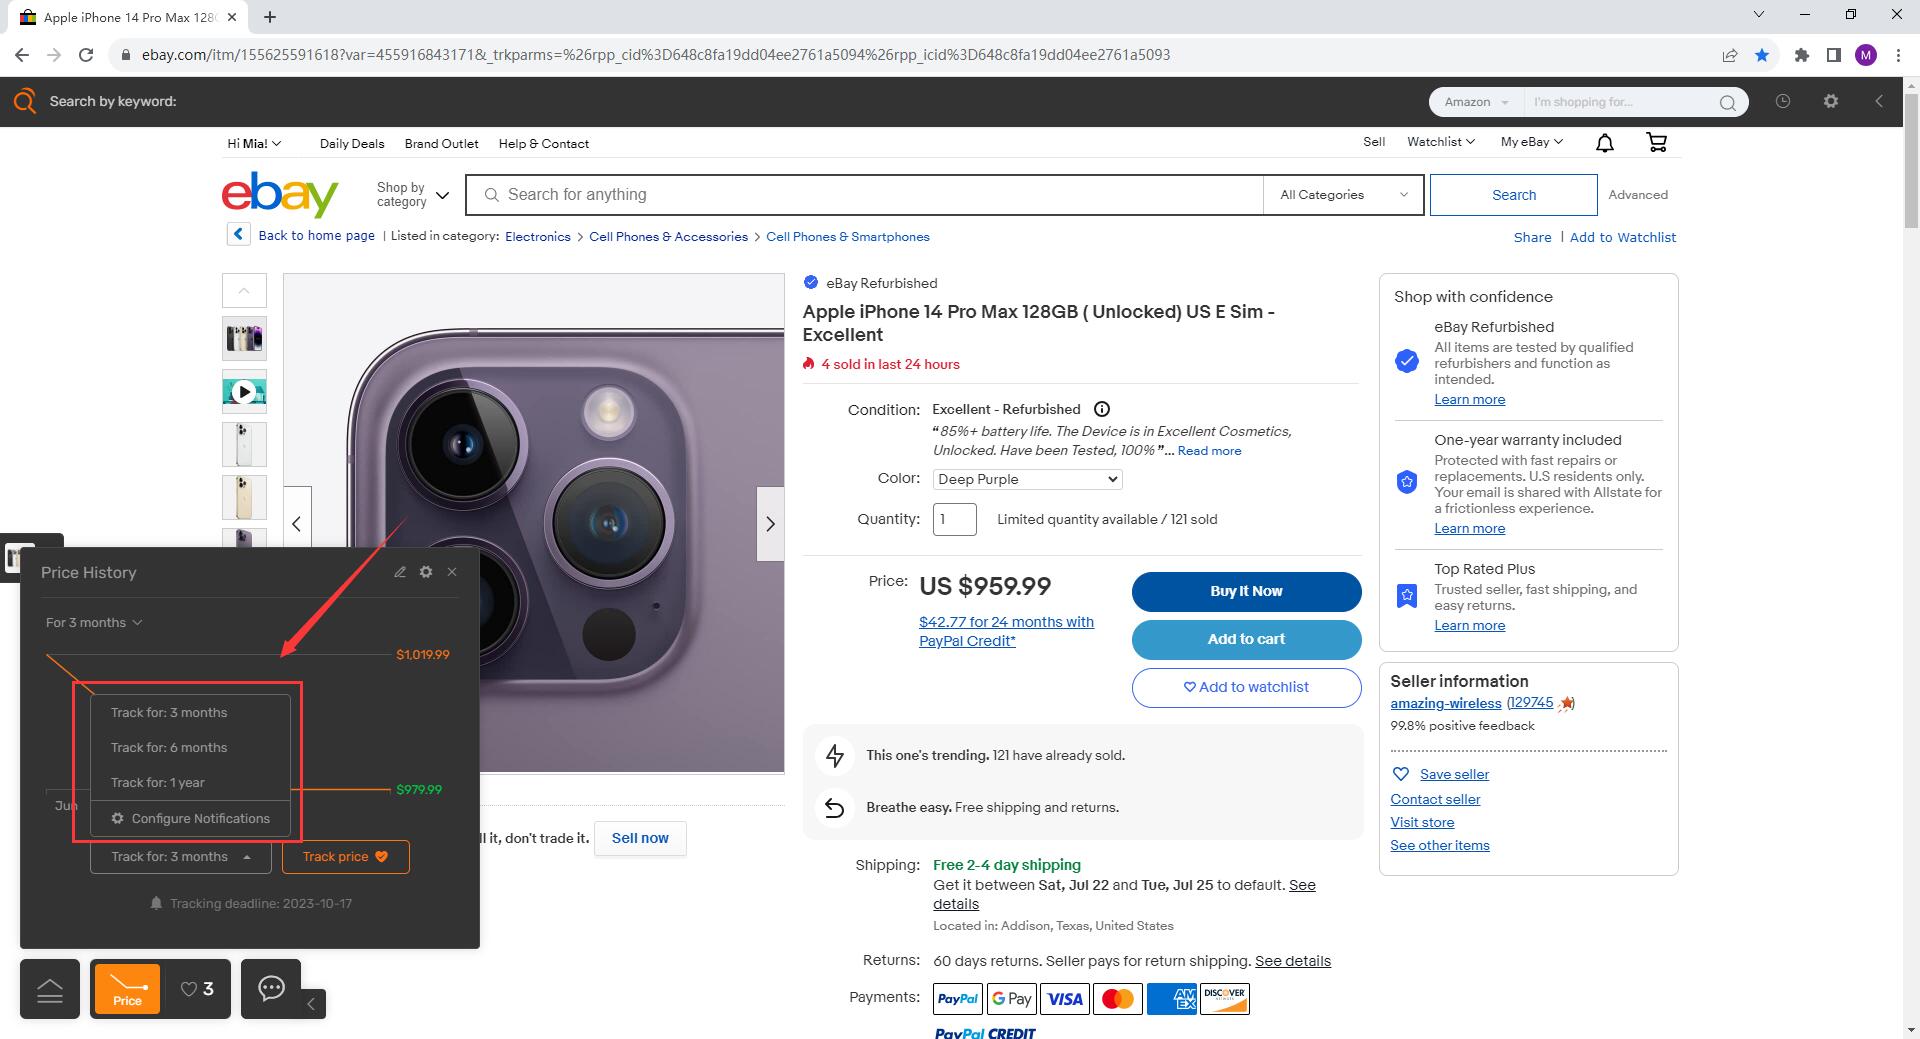Open the eBay notifications bell
Viewport: 1920px width, 1039px height.
[x=1604, y=143]
